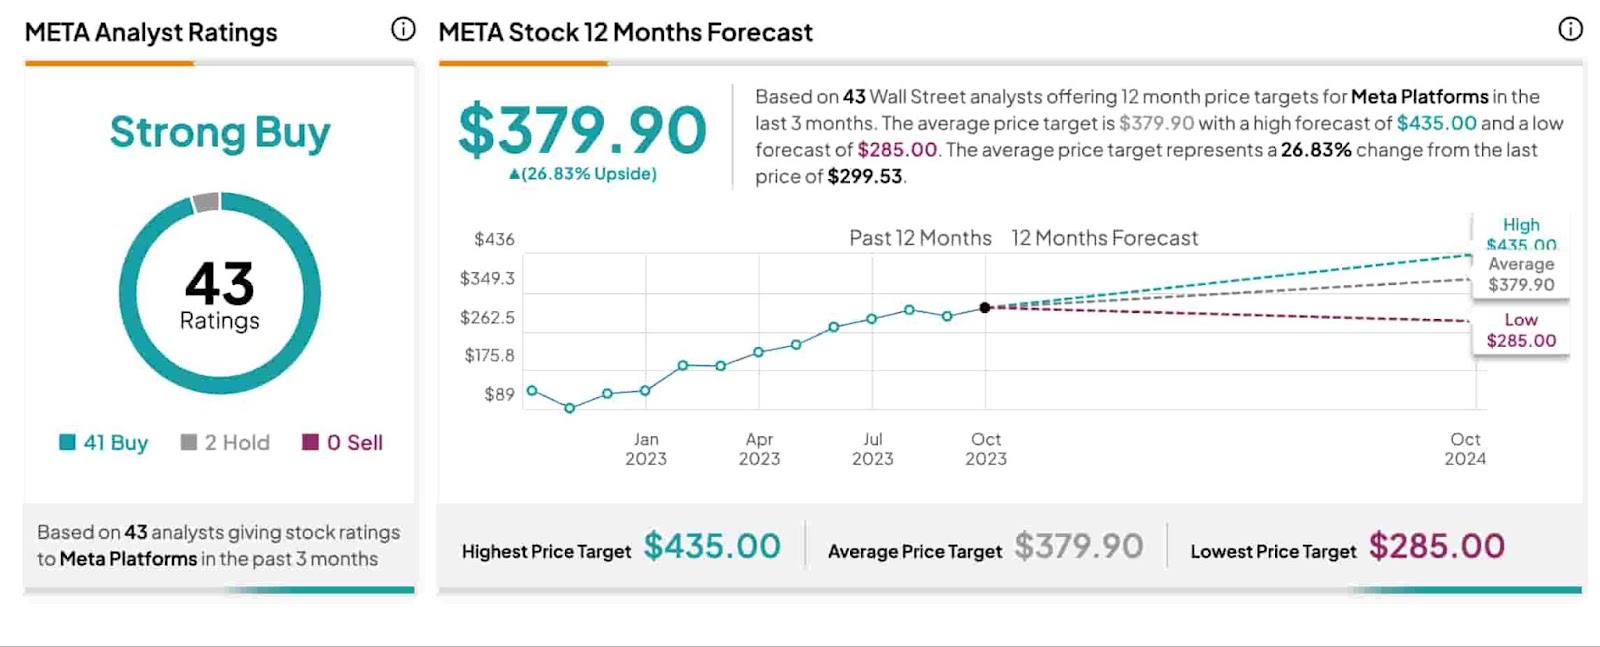Screen dimensions: 1600x647
Task: Click the 41 Buy legend text
Action: click(116, 442)
